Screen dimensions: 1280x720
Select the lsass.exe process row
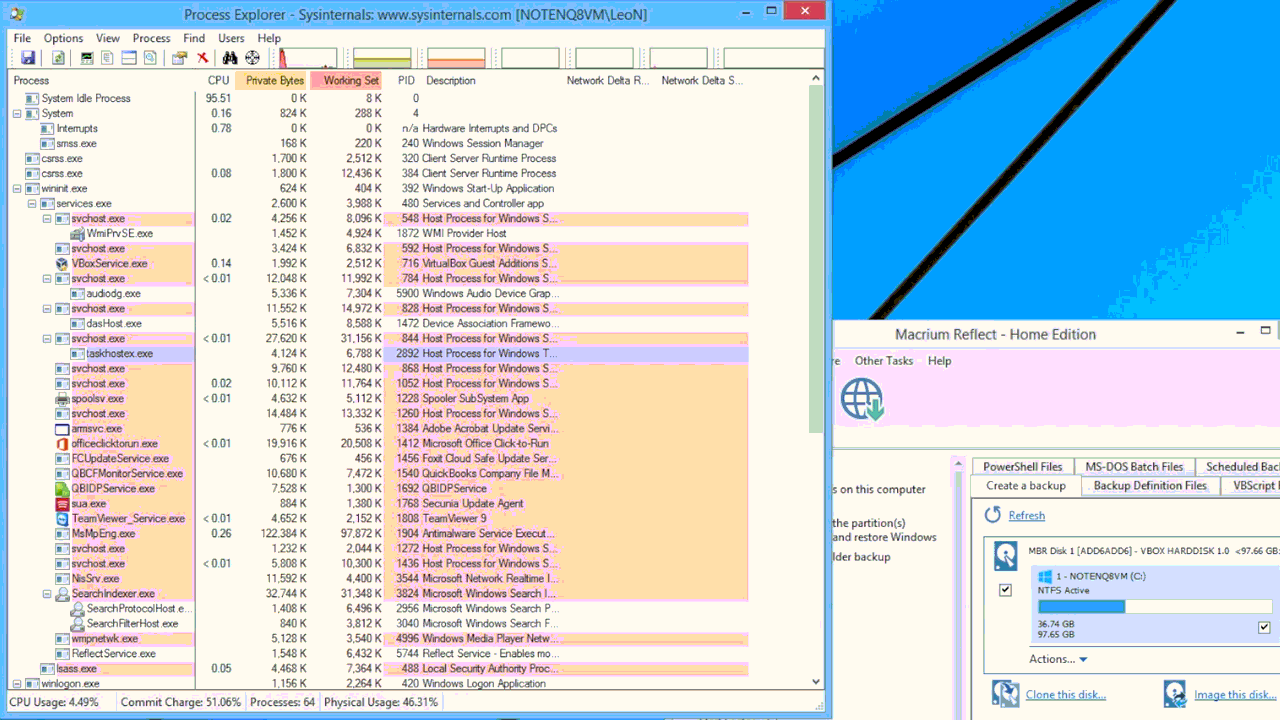tap(380, 669)
